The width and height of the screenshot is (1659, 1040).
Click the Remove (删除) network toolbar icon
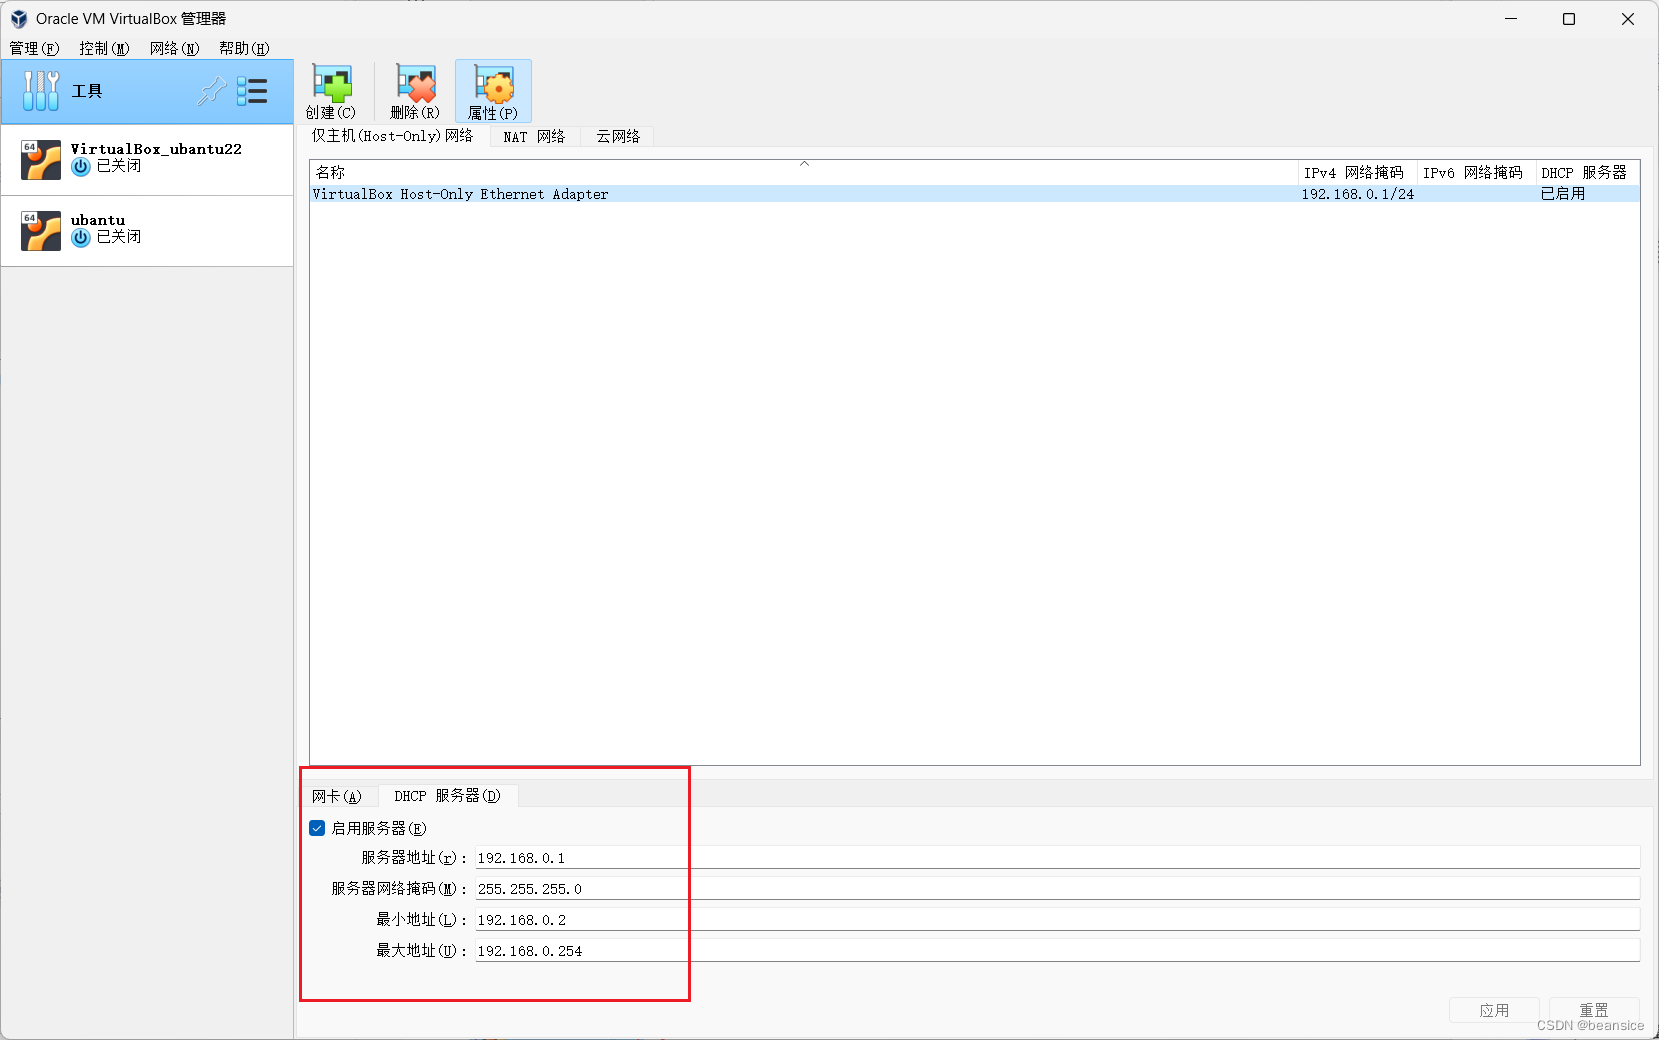point(415,84)
